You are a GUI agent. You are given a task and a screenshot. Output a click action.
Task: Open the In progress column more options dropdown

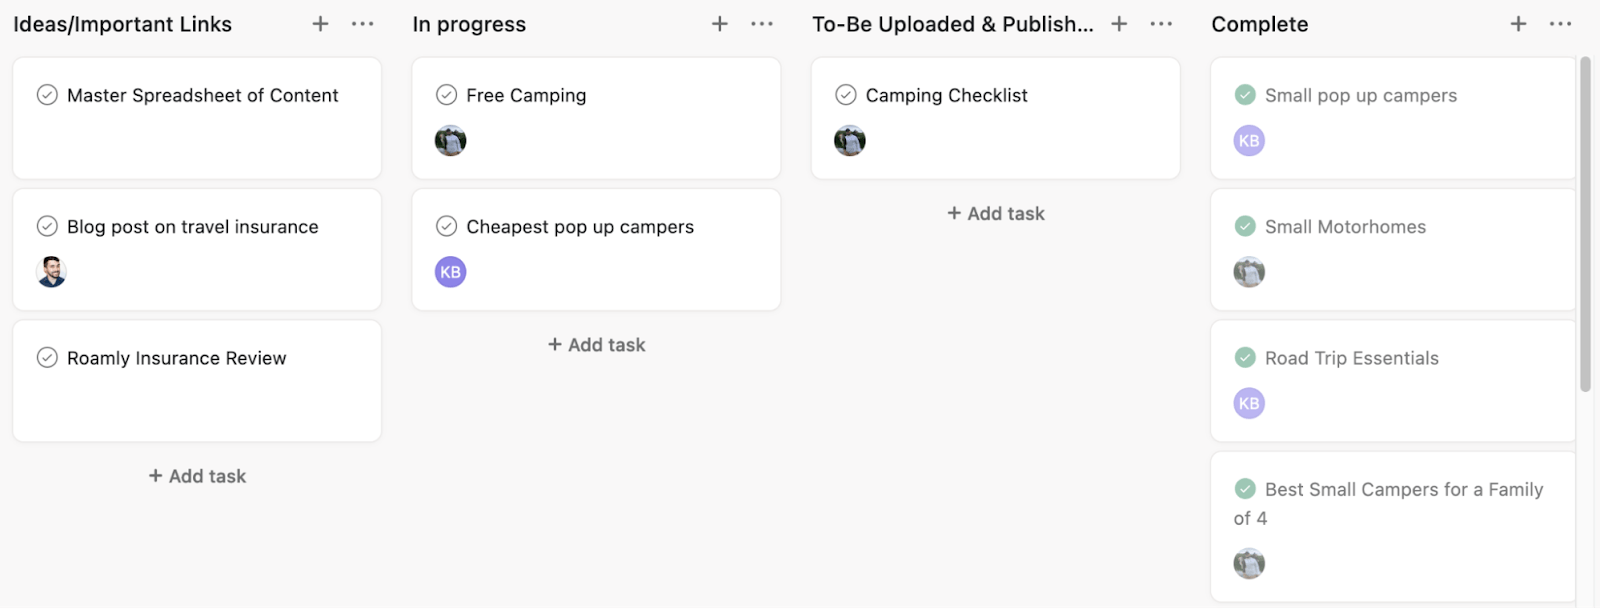761,23
